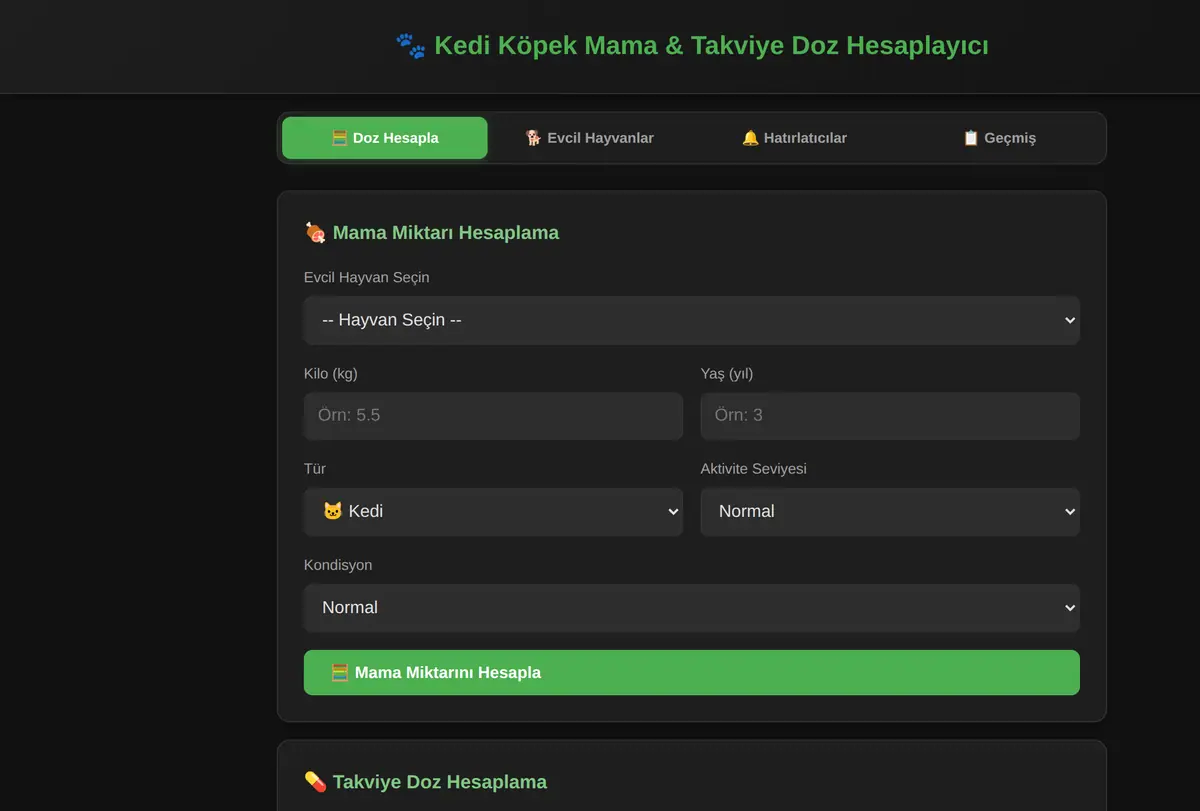Switch to the Evcil Hayvanlar tab
The image size is (1200, 811).
590,138
